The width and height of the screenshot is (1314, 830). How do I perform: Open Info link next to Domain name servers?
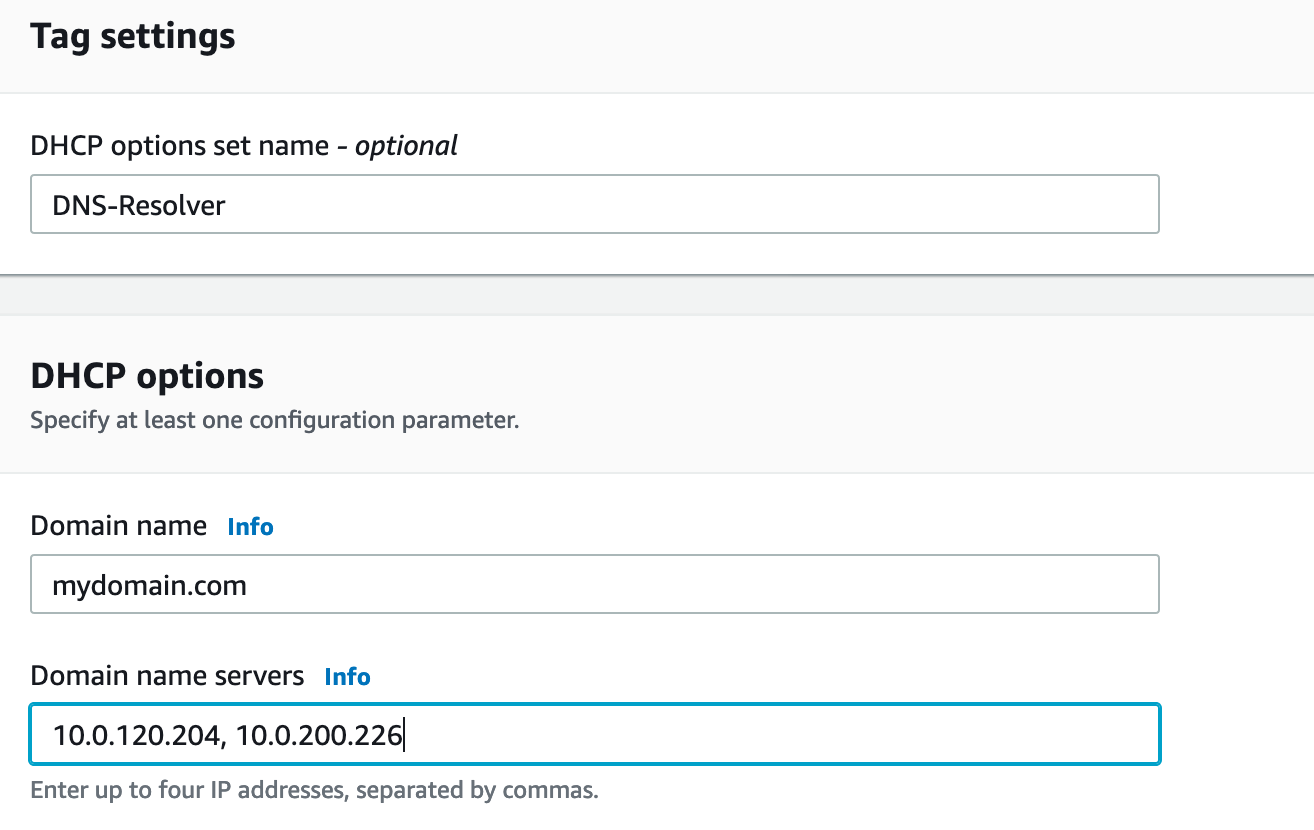coord(347,677)
